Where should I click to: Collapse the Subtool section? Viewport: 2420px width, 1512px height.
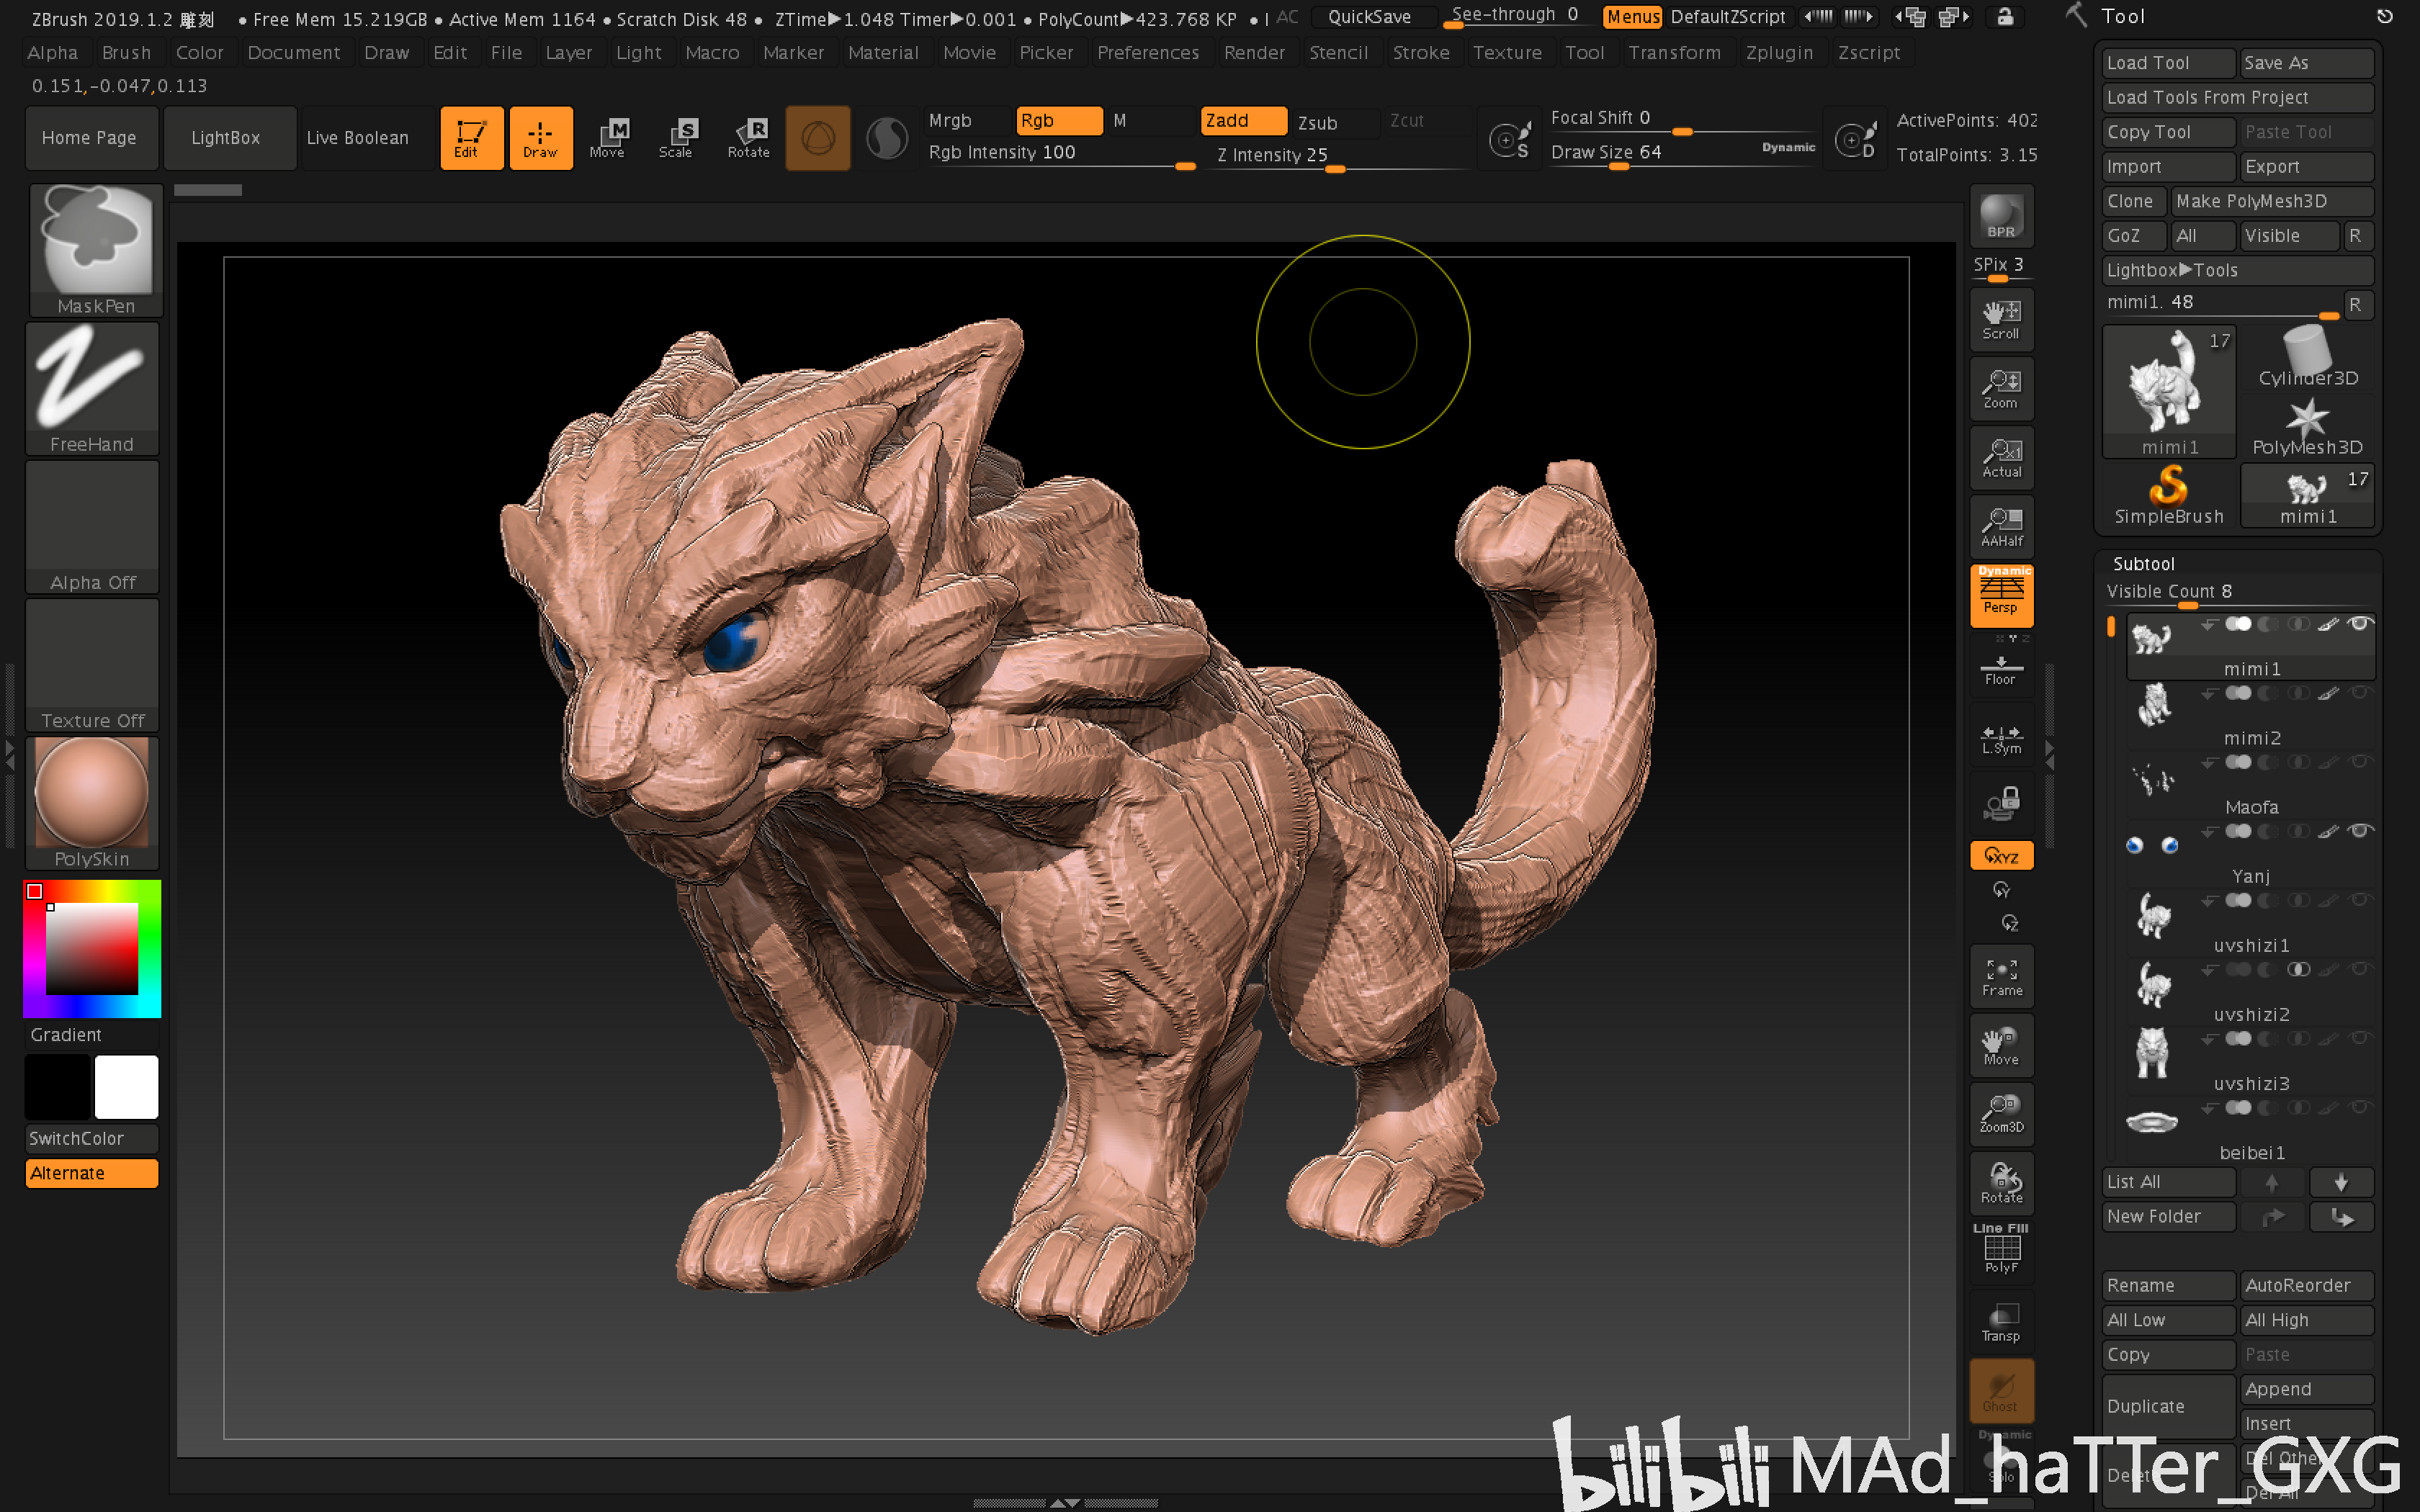pyautogui.click(x=2143, y=564)
